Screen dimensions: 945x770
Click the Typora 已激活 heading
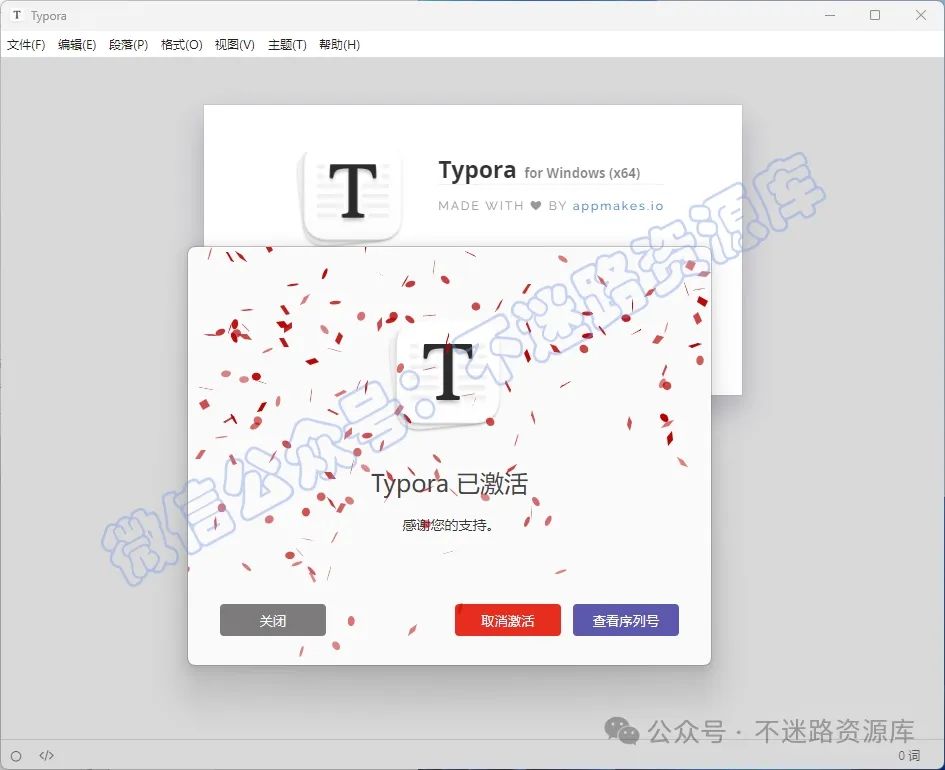click(x=450, y=484)
